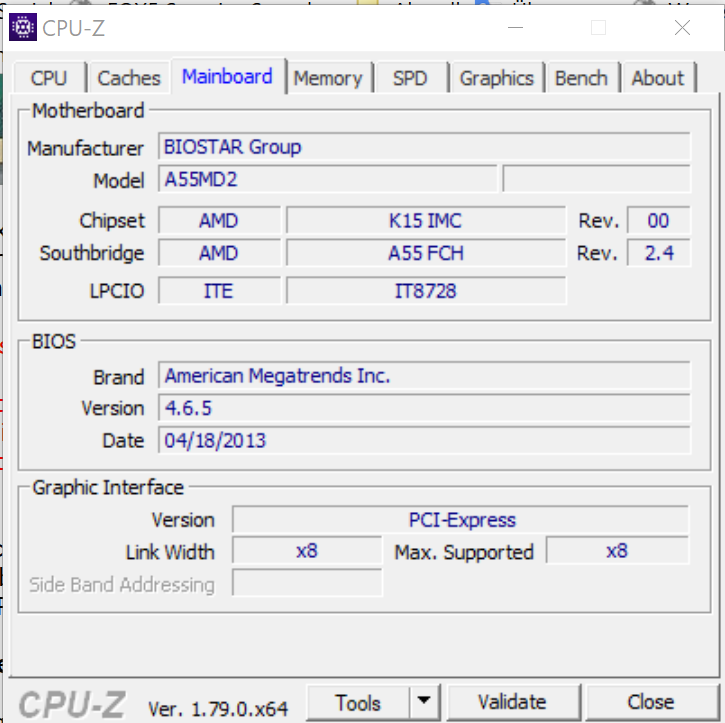Expand the Tools dropdown arrow
This screenshot has height=723, width=725.
pyautogui.click(x=424, y=703)
